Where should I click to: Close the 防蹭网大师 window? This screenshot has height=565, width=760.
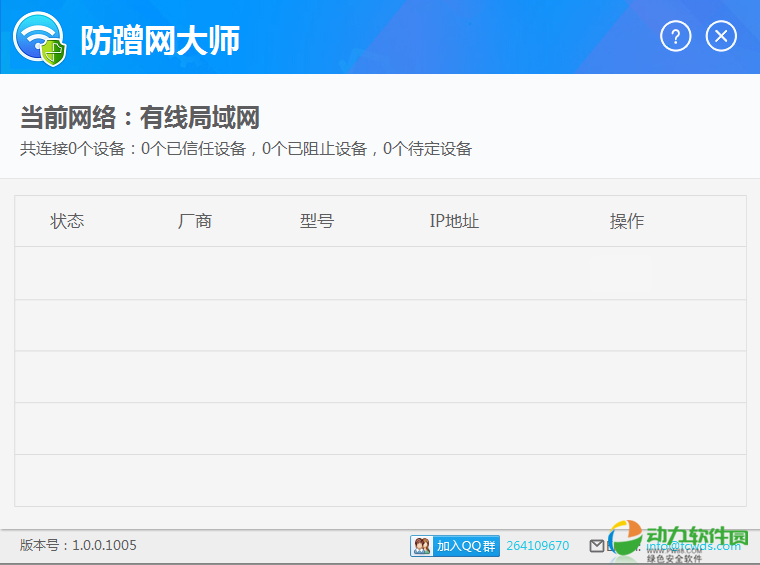pyautogui.click(x=721, y=37)
